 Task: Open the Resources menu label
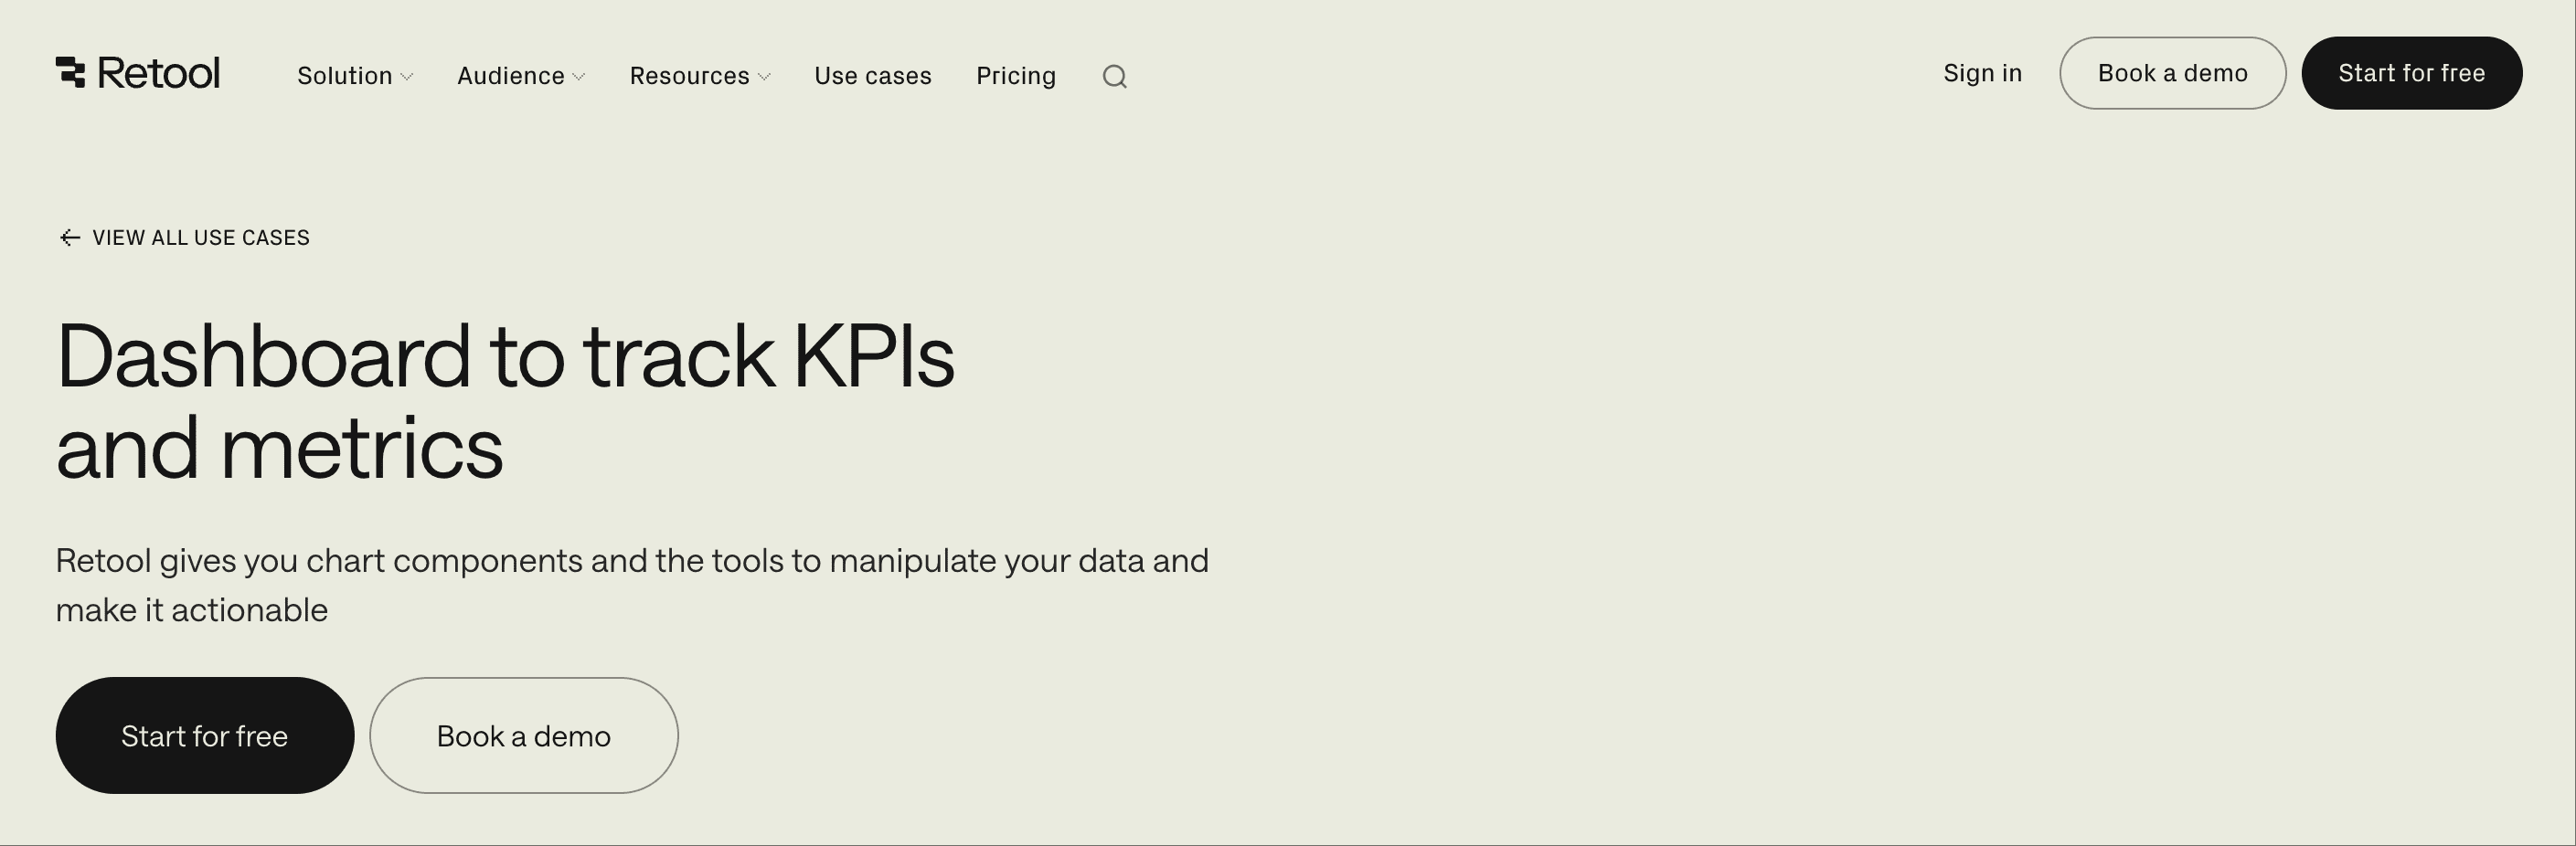[x=689, y=76]
